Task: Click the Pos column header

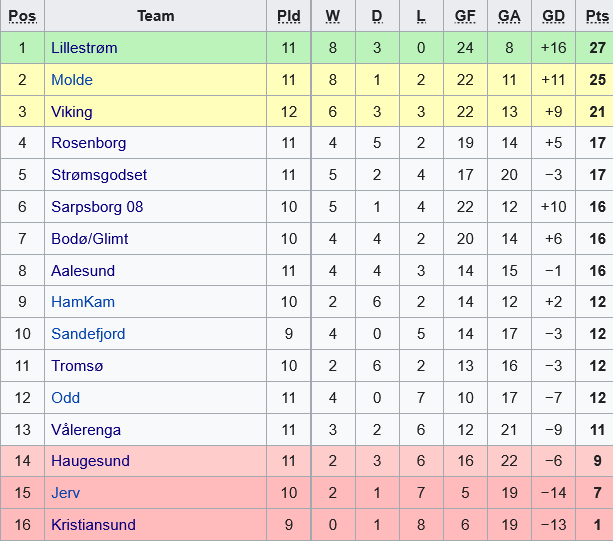Action: pos(22,16)
